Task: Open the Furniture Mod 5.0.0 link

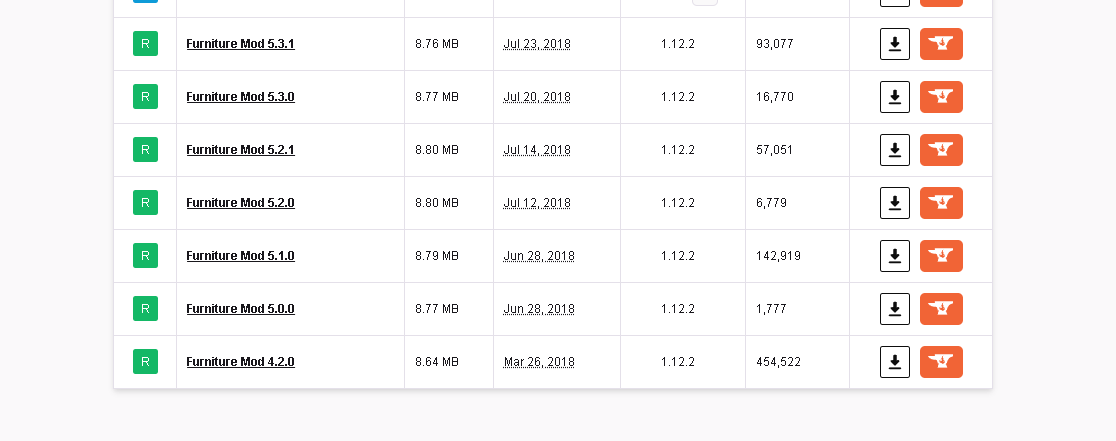Action: point(241,309)
